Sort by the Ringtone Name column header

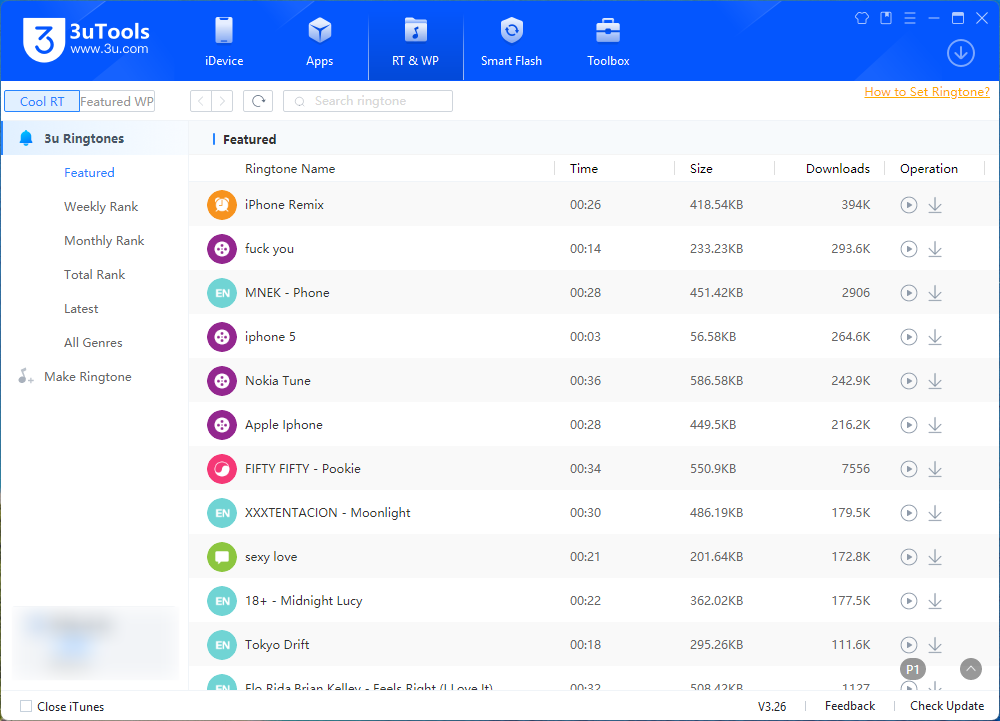pos(290,168)
